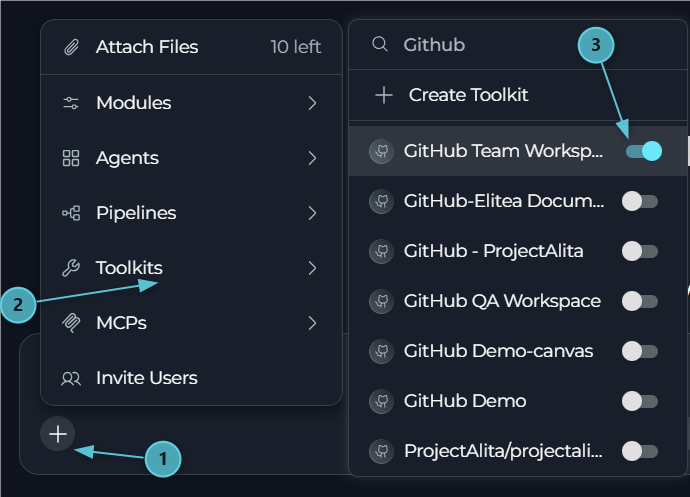Expand the Agents submenu chevron

pyautogui.click(x=312, y=158)
